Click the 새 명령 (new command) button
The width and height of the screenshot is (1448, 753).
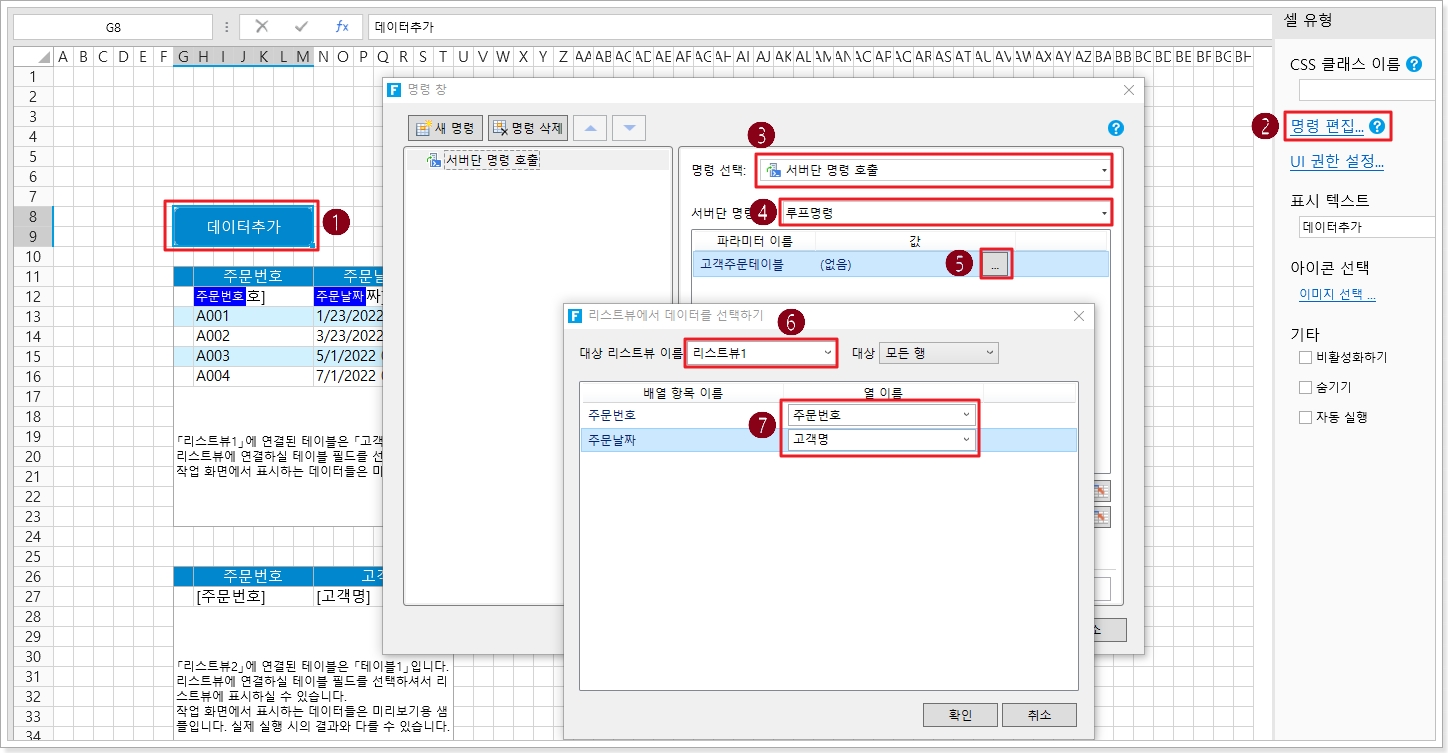[x=445, y=128]
